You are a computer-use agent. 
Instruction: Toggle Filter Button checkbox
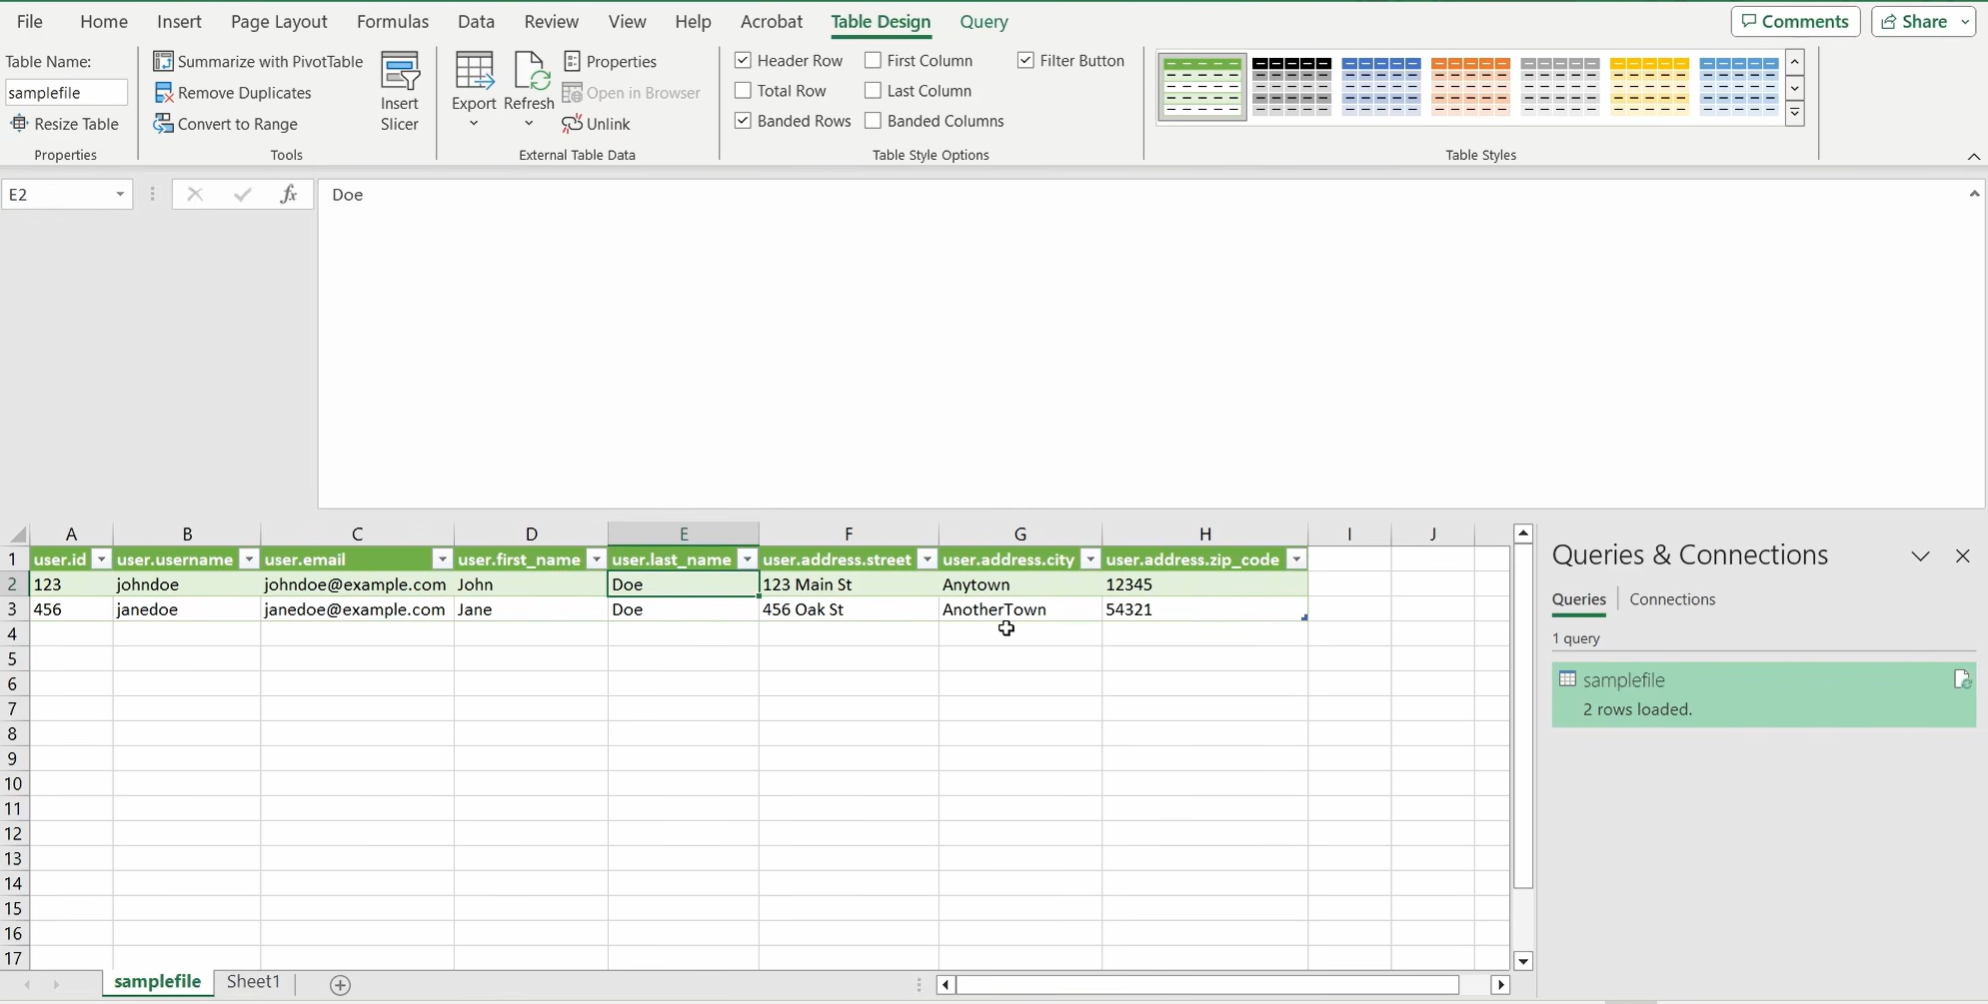coord(1025,60)
